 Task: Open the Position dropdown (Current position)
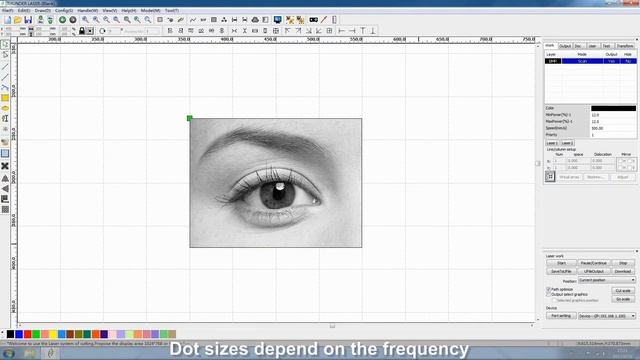point(607,280)
